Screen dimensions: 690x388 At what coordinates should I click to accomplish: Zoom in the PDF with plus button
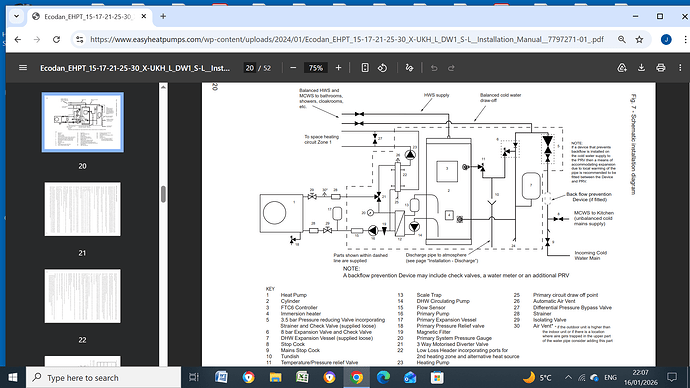(338, 68)
